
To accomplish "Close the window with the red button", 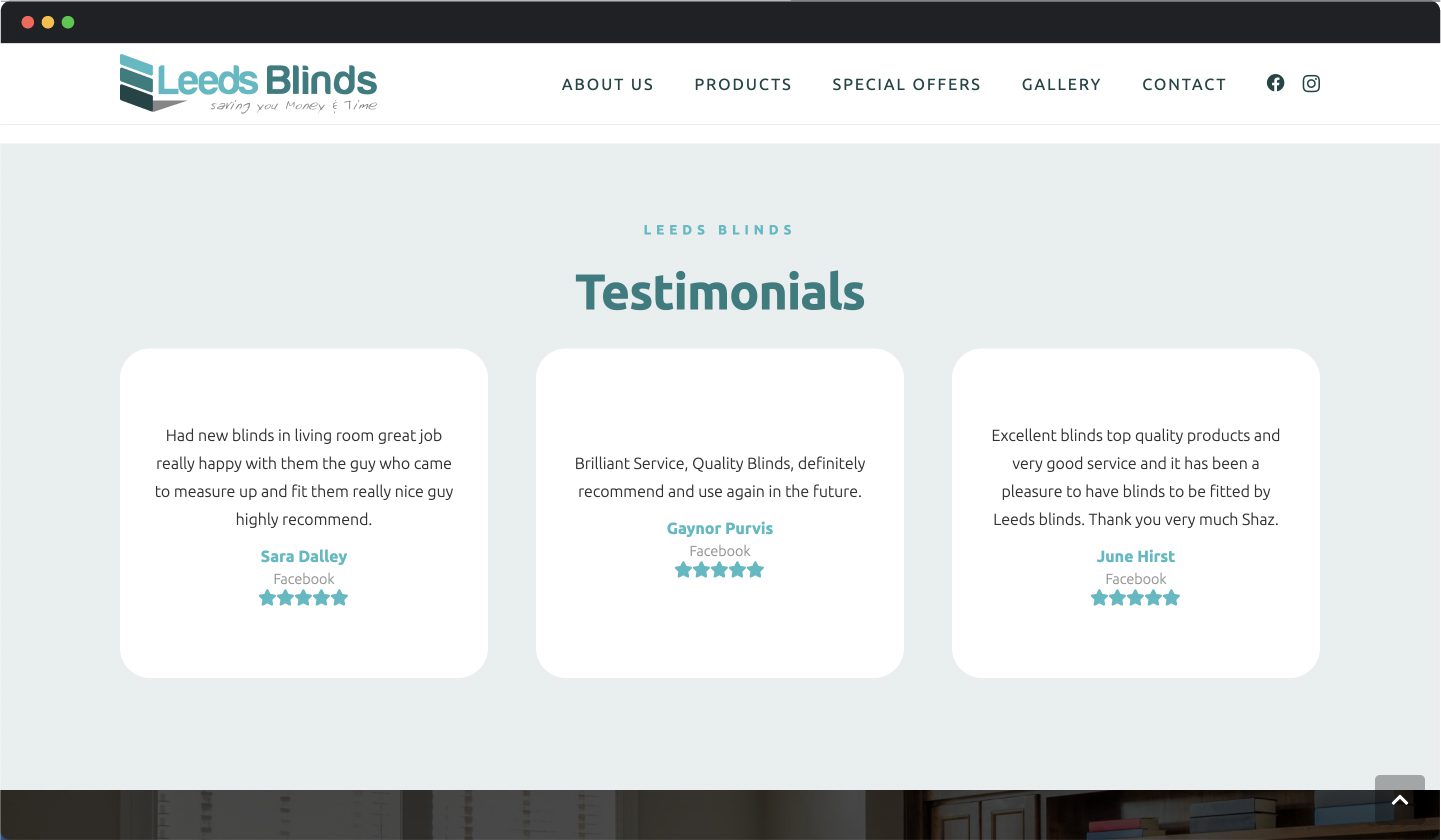I will (27, 22).
